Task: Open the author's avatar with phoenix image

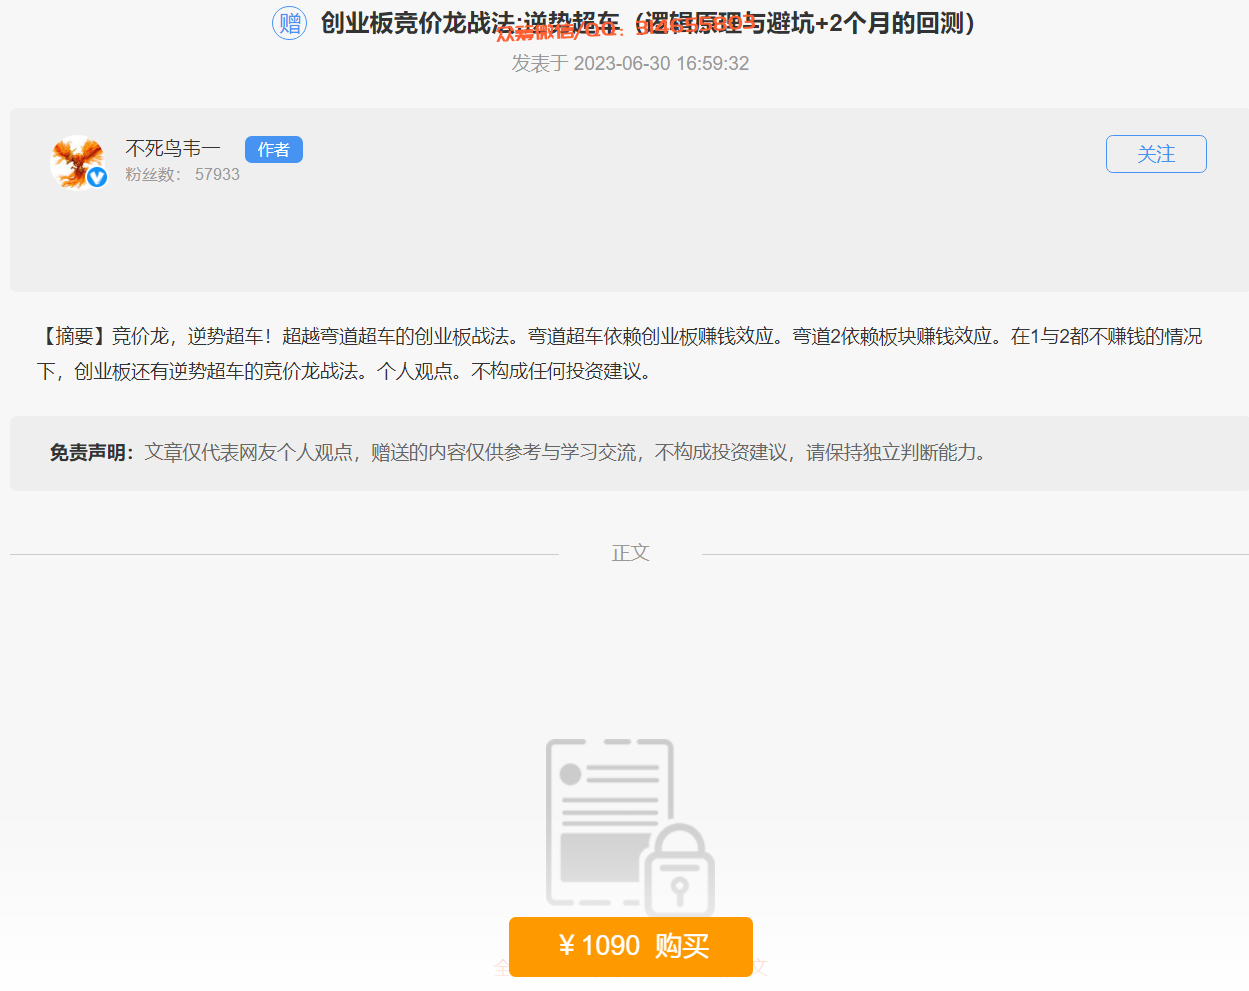Action: (x=77, y=160)
